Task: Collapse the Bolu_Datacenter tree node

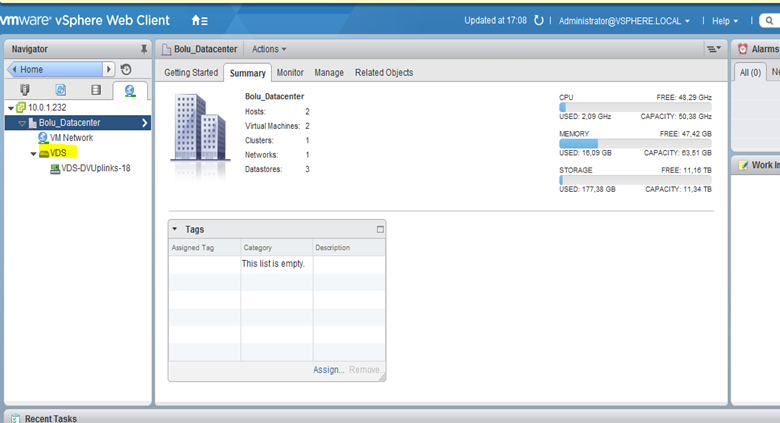Action: tap(22, 123)
